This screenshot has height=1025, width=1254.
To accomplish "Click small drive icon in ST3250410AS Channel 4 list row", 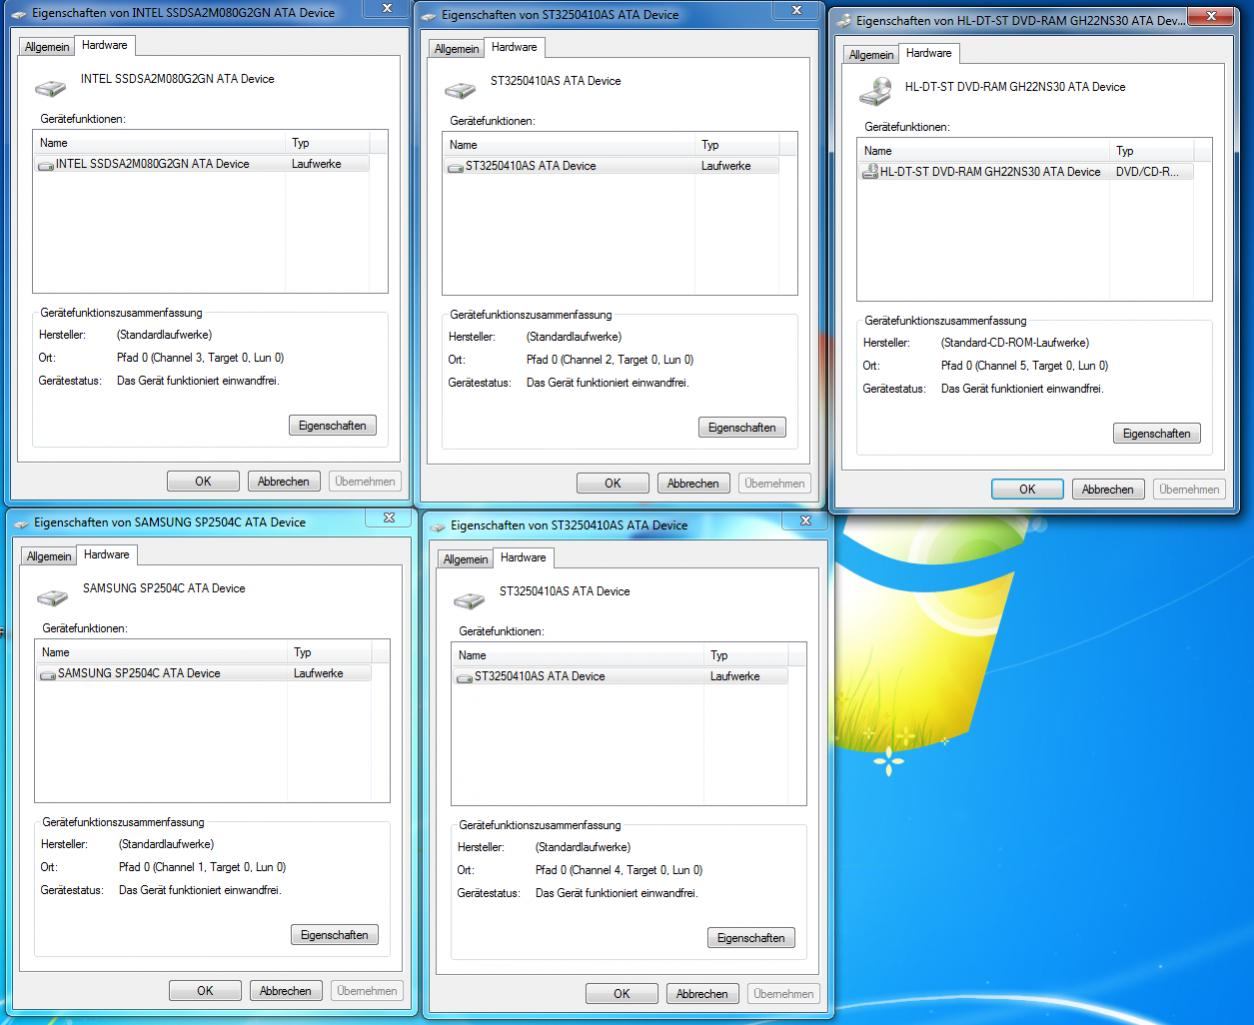I will 465,678.
